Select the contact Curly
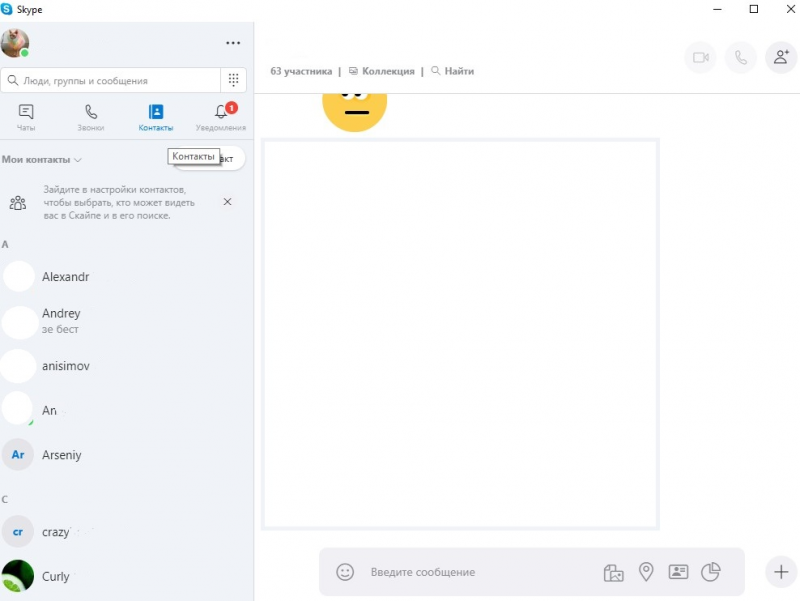Viewport: 800px width, 601px height. coord(127,576)
